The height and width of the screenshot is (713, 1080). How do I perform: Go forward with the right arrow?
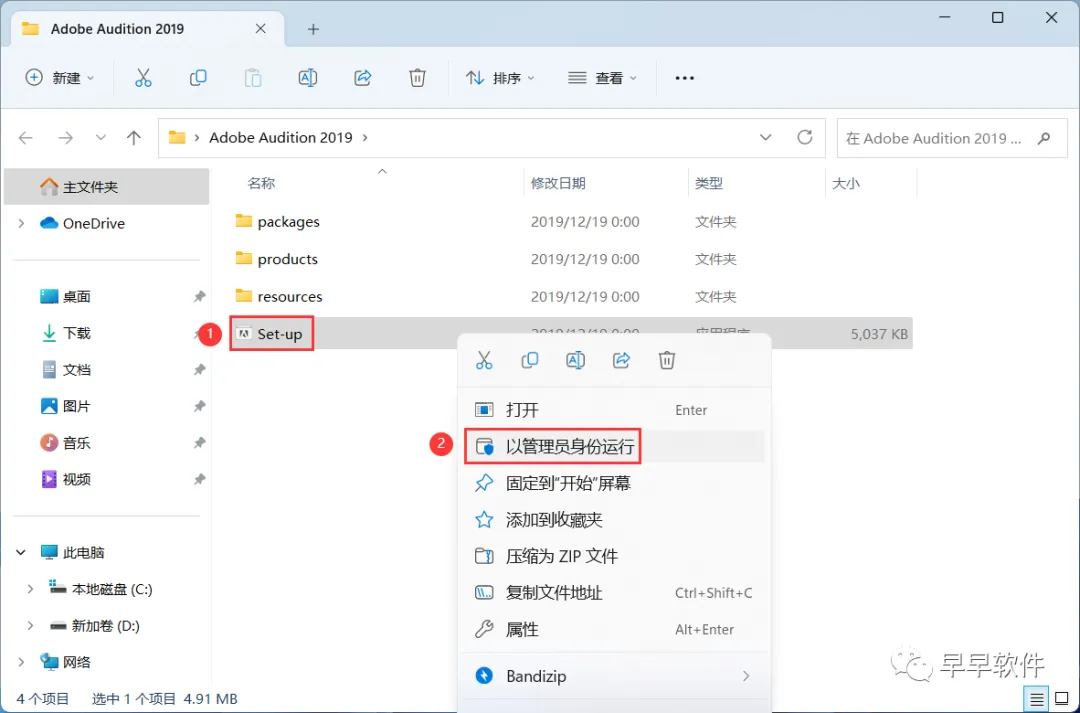tap(65, 138)
